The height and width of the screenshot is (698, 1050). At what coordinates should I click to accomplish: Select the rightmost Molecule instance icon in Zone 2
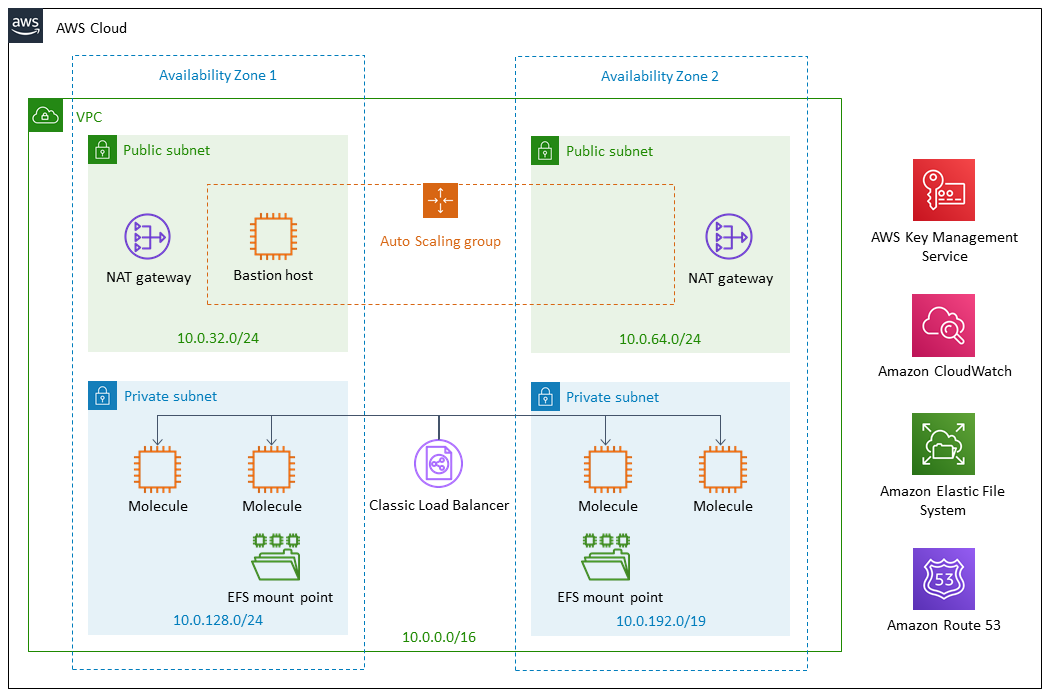(x=723, y=470)
